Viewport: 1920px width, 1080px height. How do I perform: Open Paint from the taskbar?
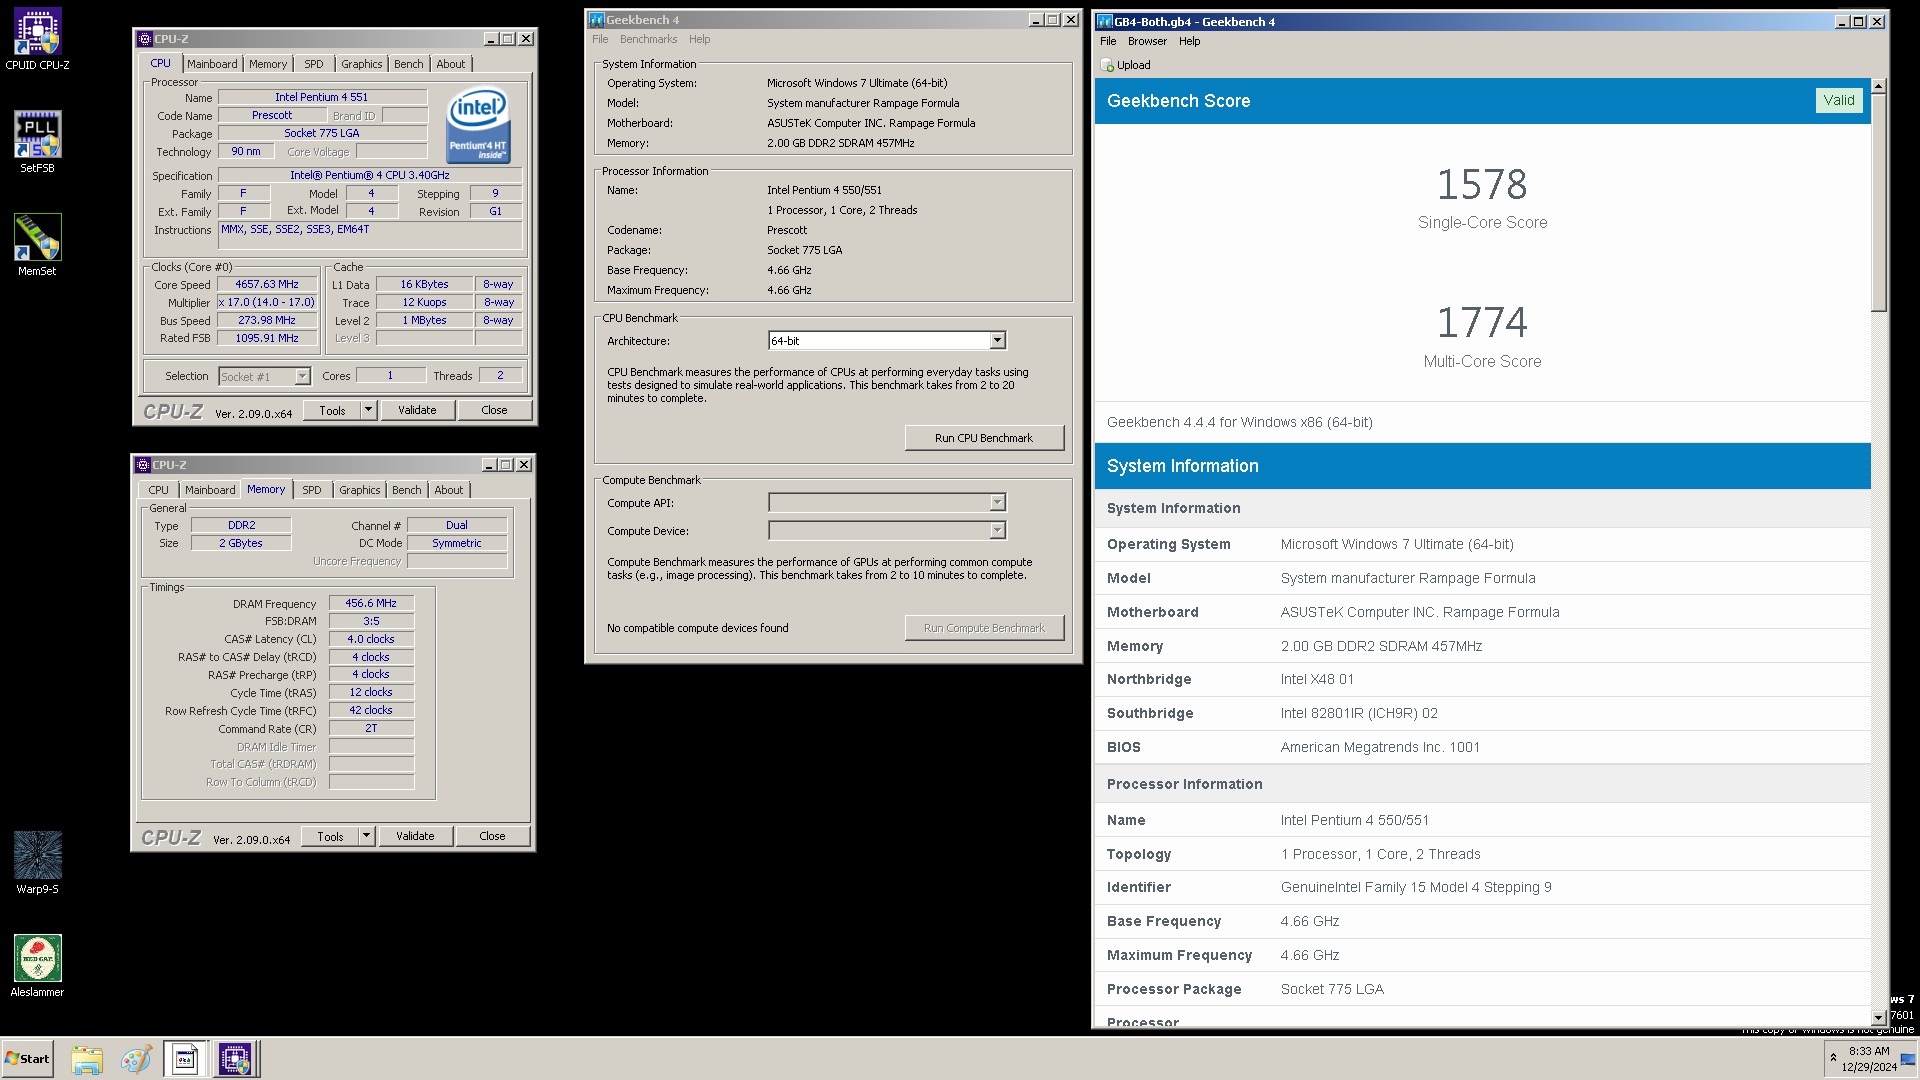point(136,1059)
